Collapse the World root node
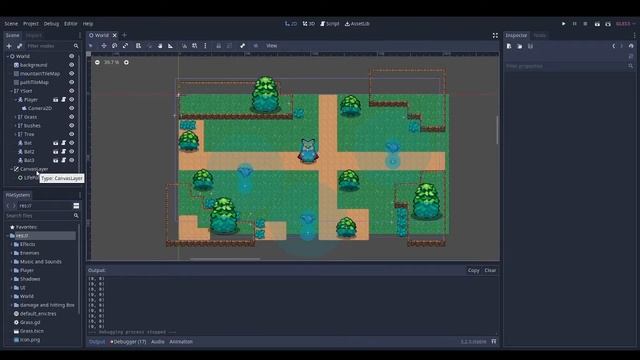 click(x=7, y=56)
